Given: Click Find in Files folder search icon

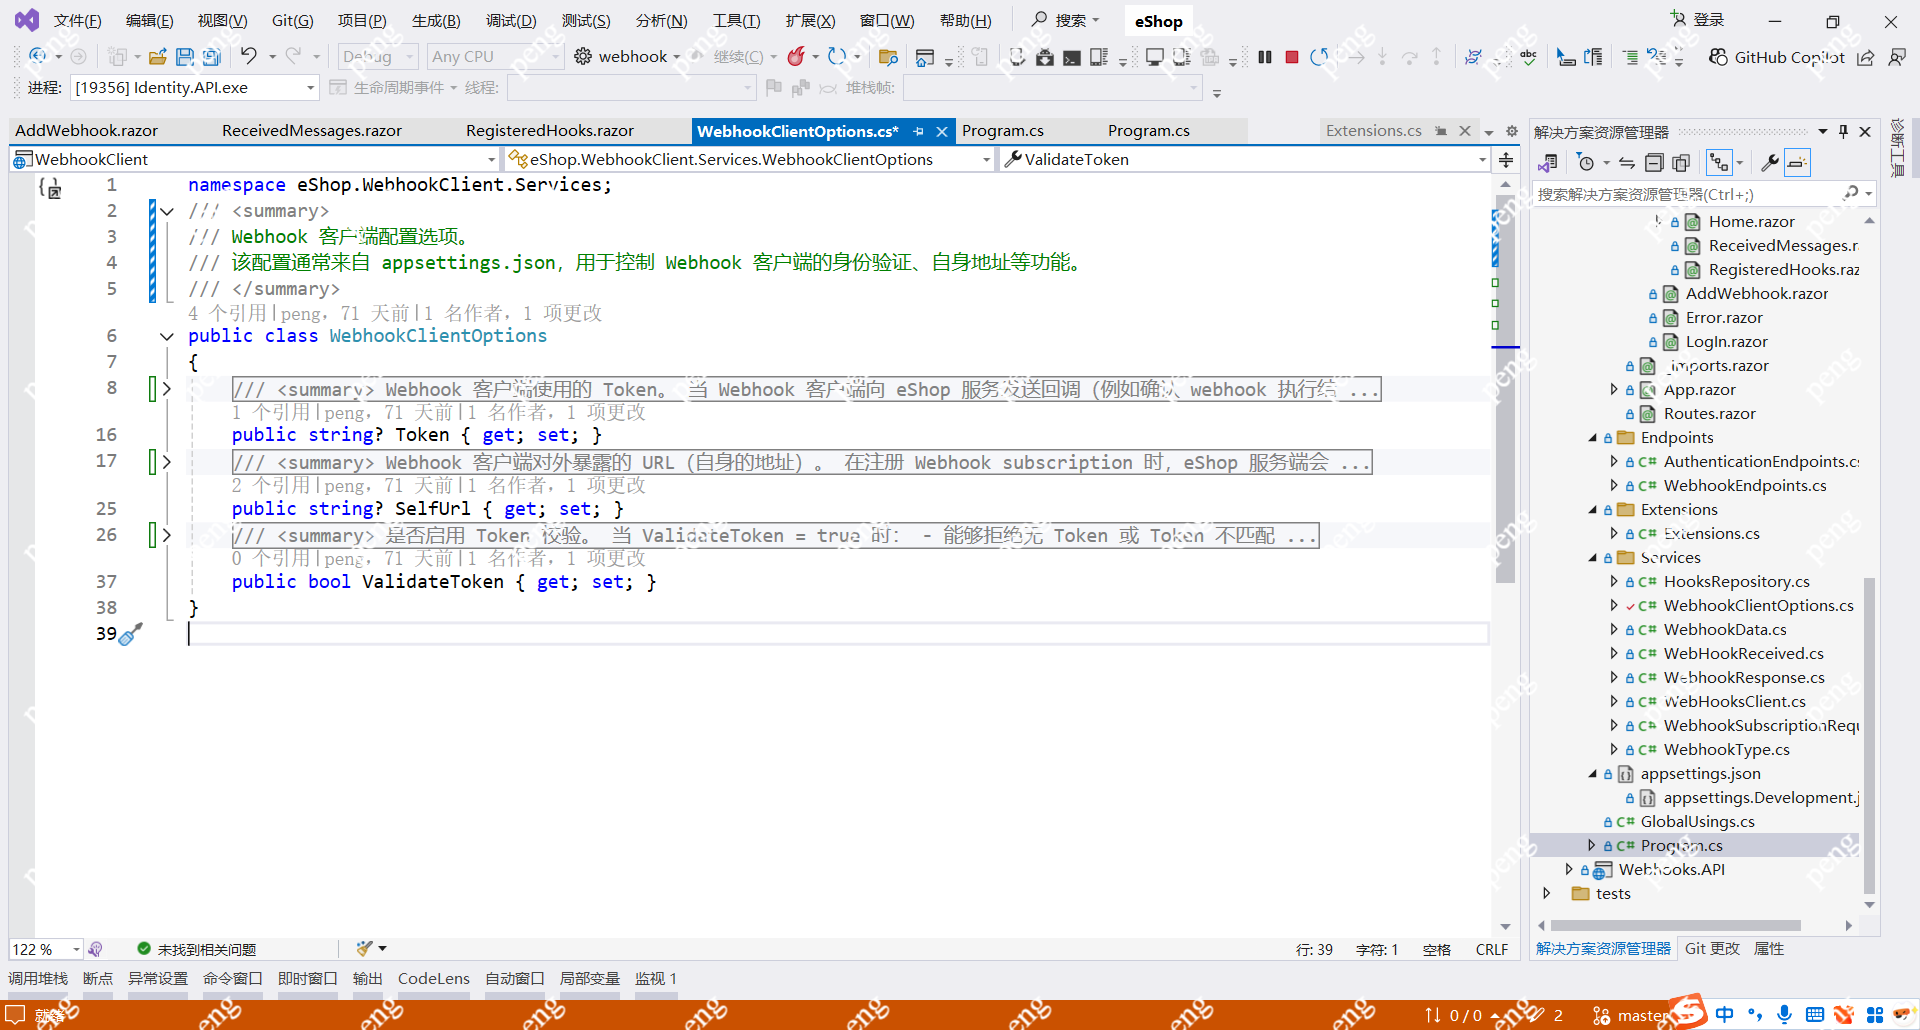Looking at the screenshot, I should tap(888, 57).
